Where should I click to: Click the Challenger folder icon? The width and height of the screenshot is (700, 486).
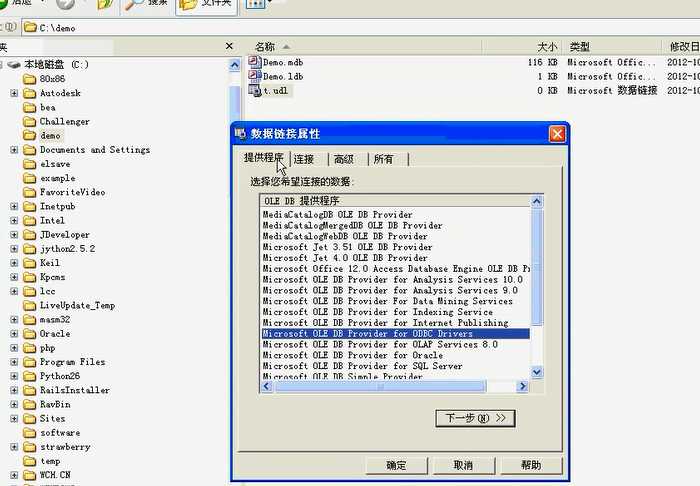pyautogui.click(x=29, y=121)
